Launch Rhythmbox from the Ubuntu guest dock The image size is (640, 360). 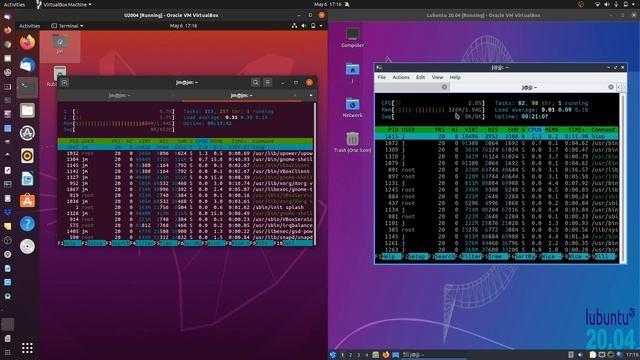(27, 156)
